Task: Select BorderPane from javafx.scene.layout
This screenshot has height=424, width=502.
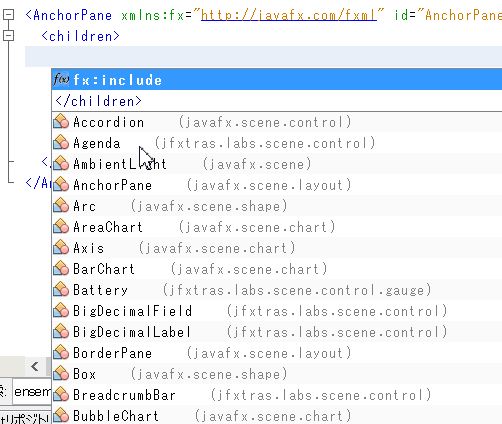Action: pyautogui.click(x=277, y=353)
